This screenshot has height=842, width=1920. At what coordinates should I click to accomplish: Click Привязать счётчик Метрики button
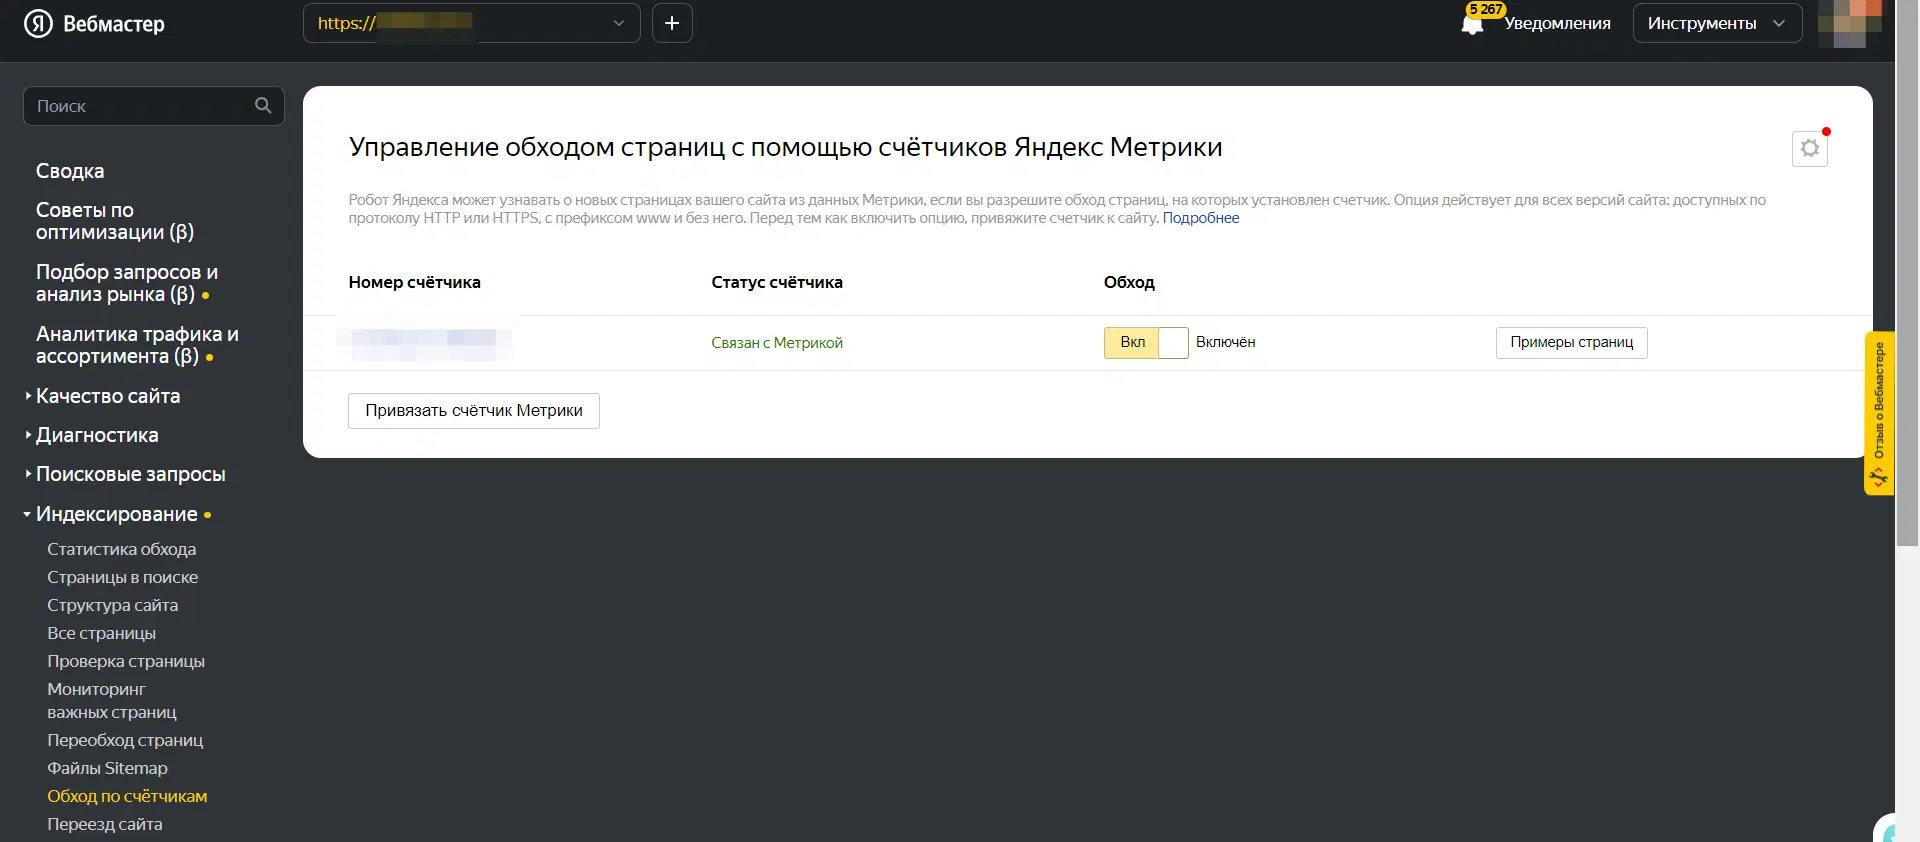[474, 411]
